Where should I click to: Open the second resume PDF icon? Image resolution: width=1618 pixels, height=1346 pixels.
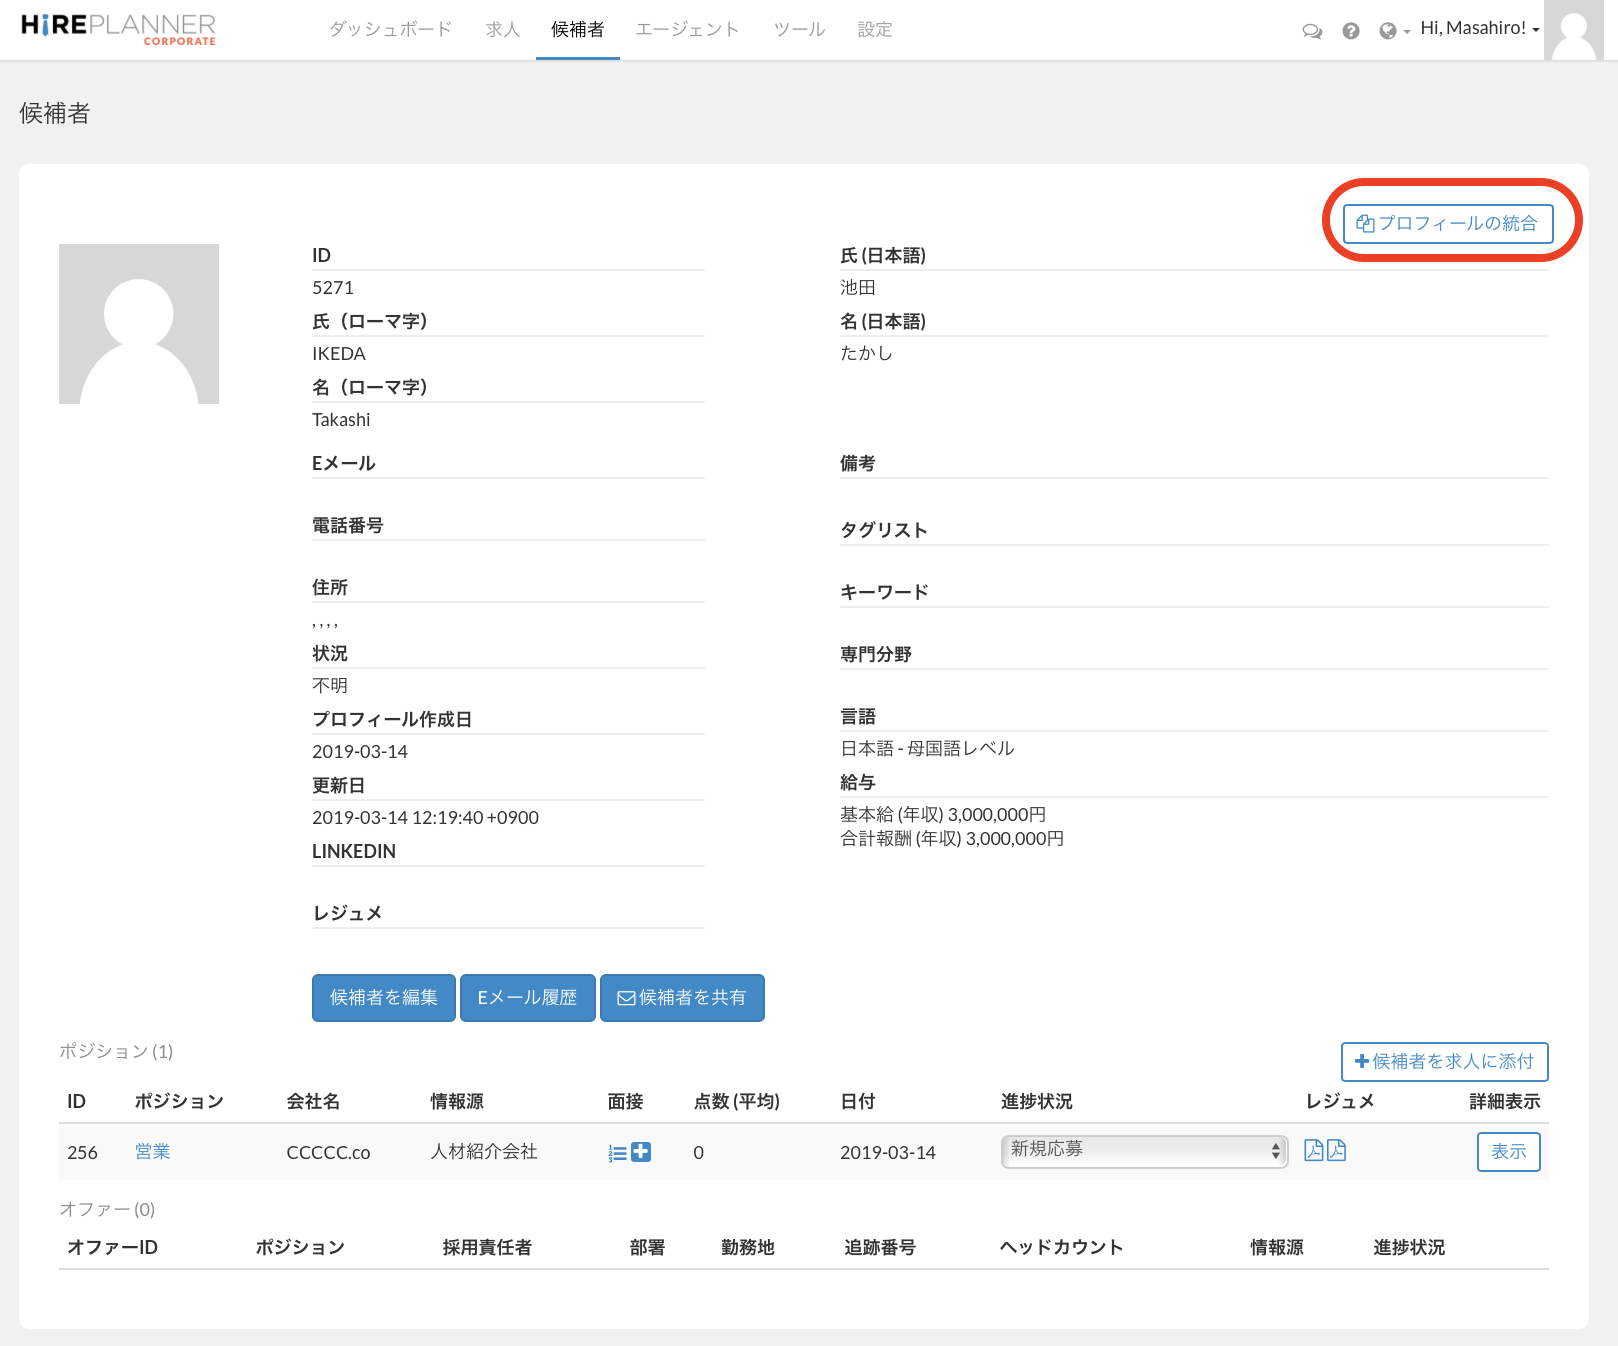[x=1336, y=1151]
